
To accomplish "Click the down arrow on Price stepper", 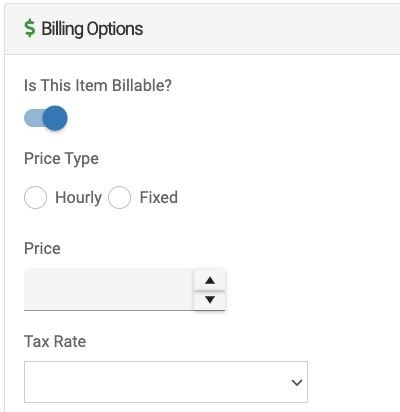I will [x=210, y=300].
